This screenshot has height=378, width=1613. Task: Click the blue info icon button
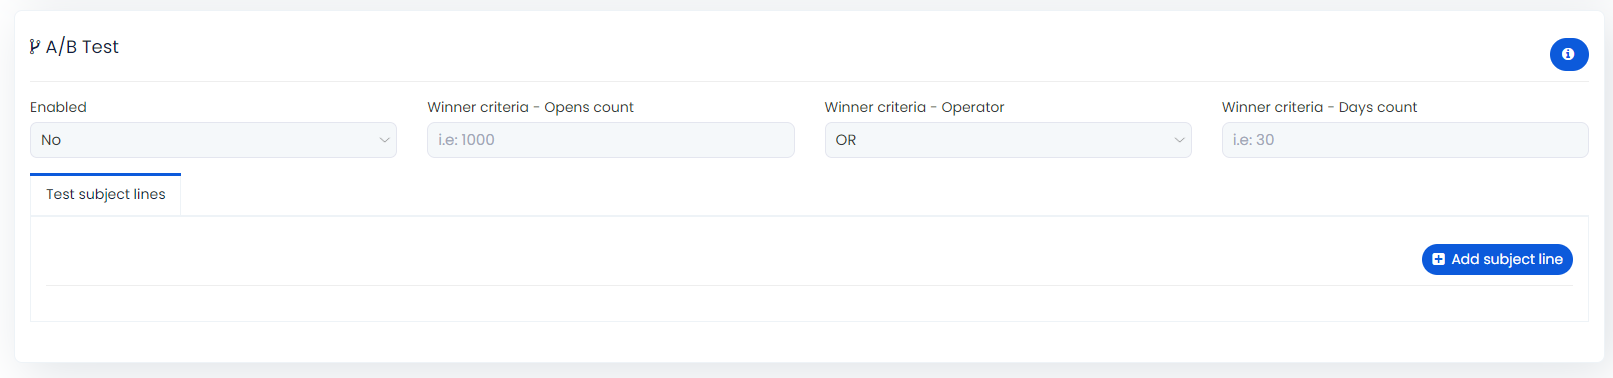click(1568, 54)
